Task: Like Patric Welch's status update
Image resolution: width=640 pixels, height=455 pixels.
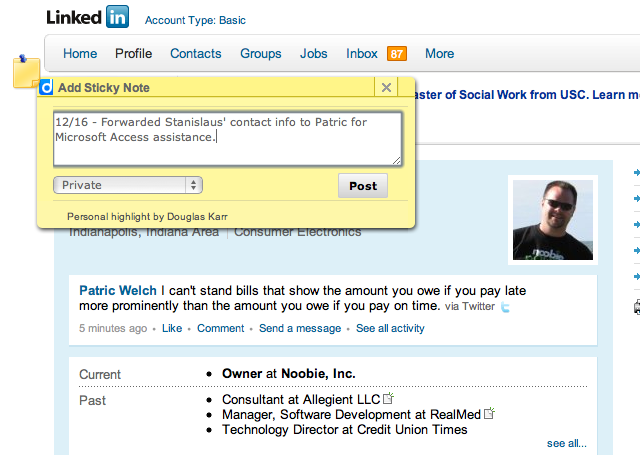Action: (172, 328)
